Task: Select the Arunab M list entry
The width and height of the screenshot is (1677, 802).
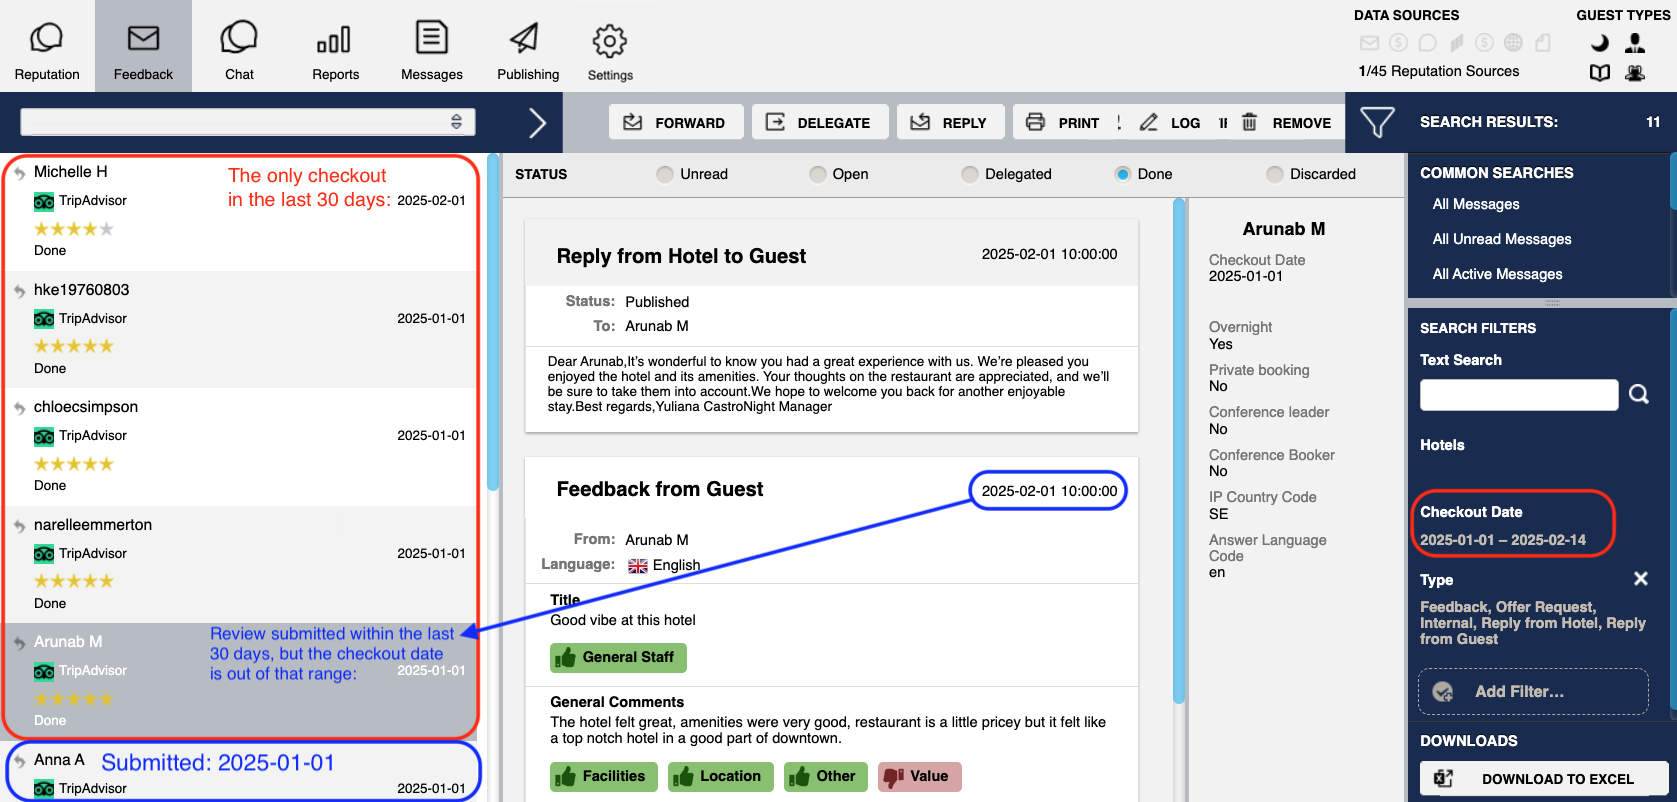Action: [240, 681]
